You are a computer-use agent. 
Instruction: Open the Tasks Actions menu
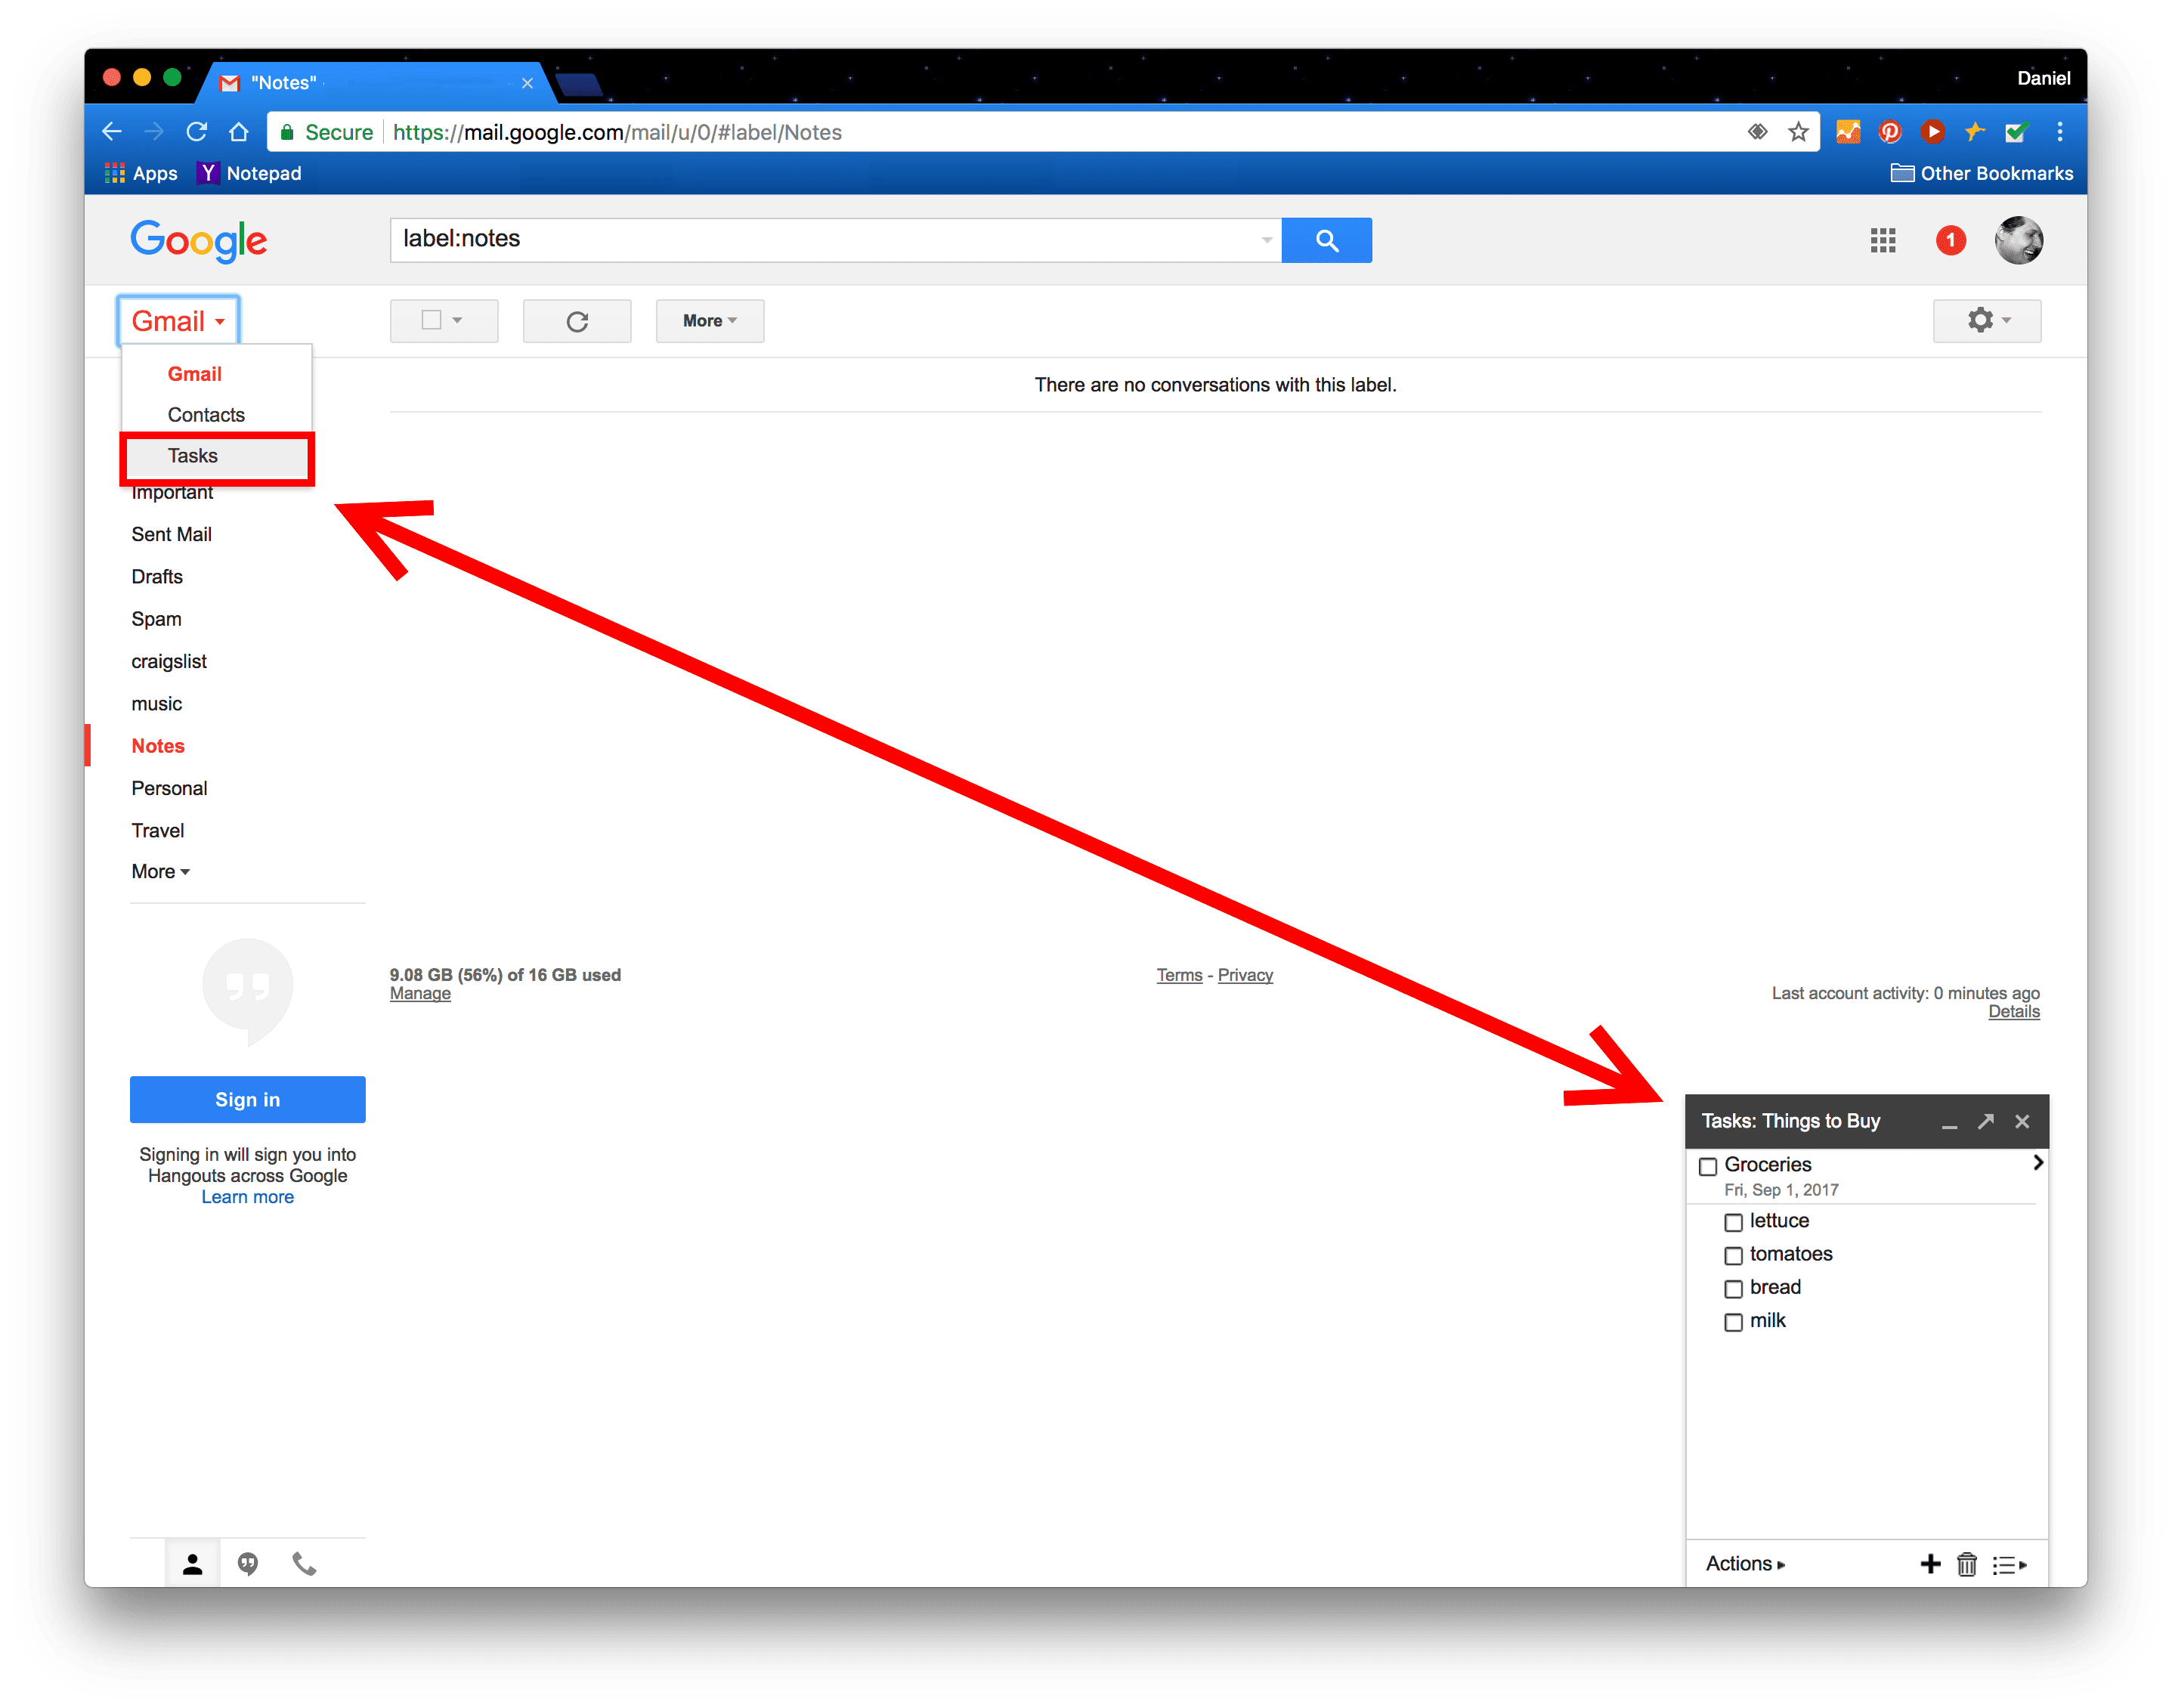[1745, 1564]
